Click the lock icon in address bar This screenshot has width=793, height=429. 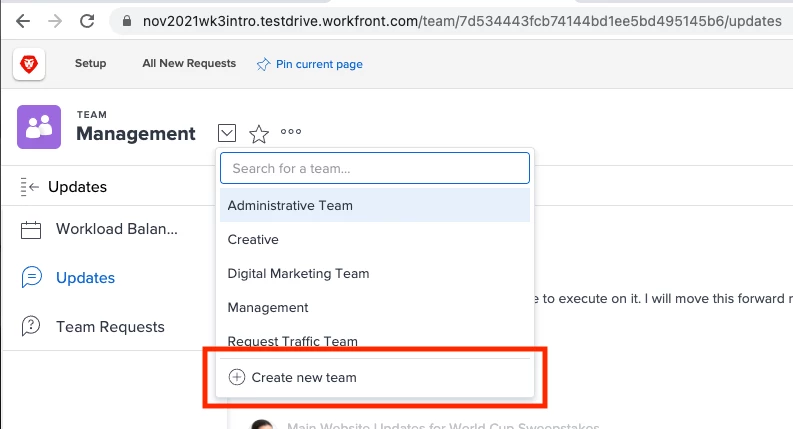tap(127, 21)
